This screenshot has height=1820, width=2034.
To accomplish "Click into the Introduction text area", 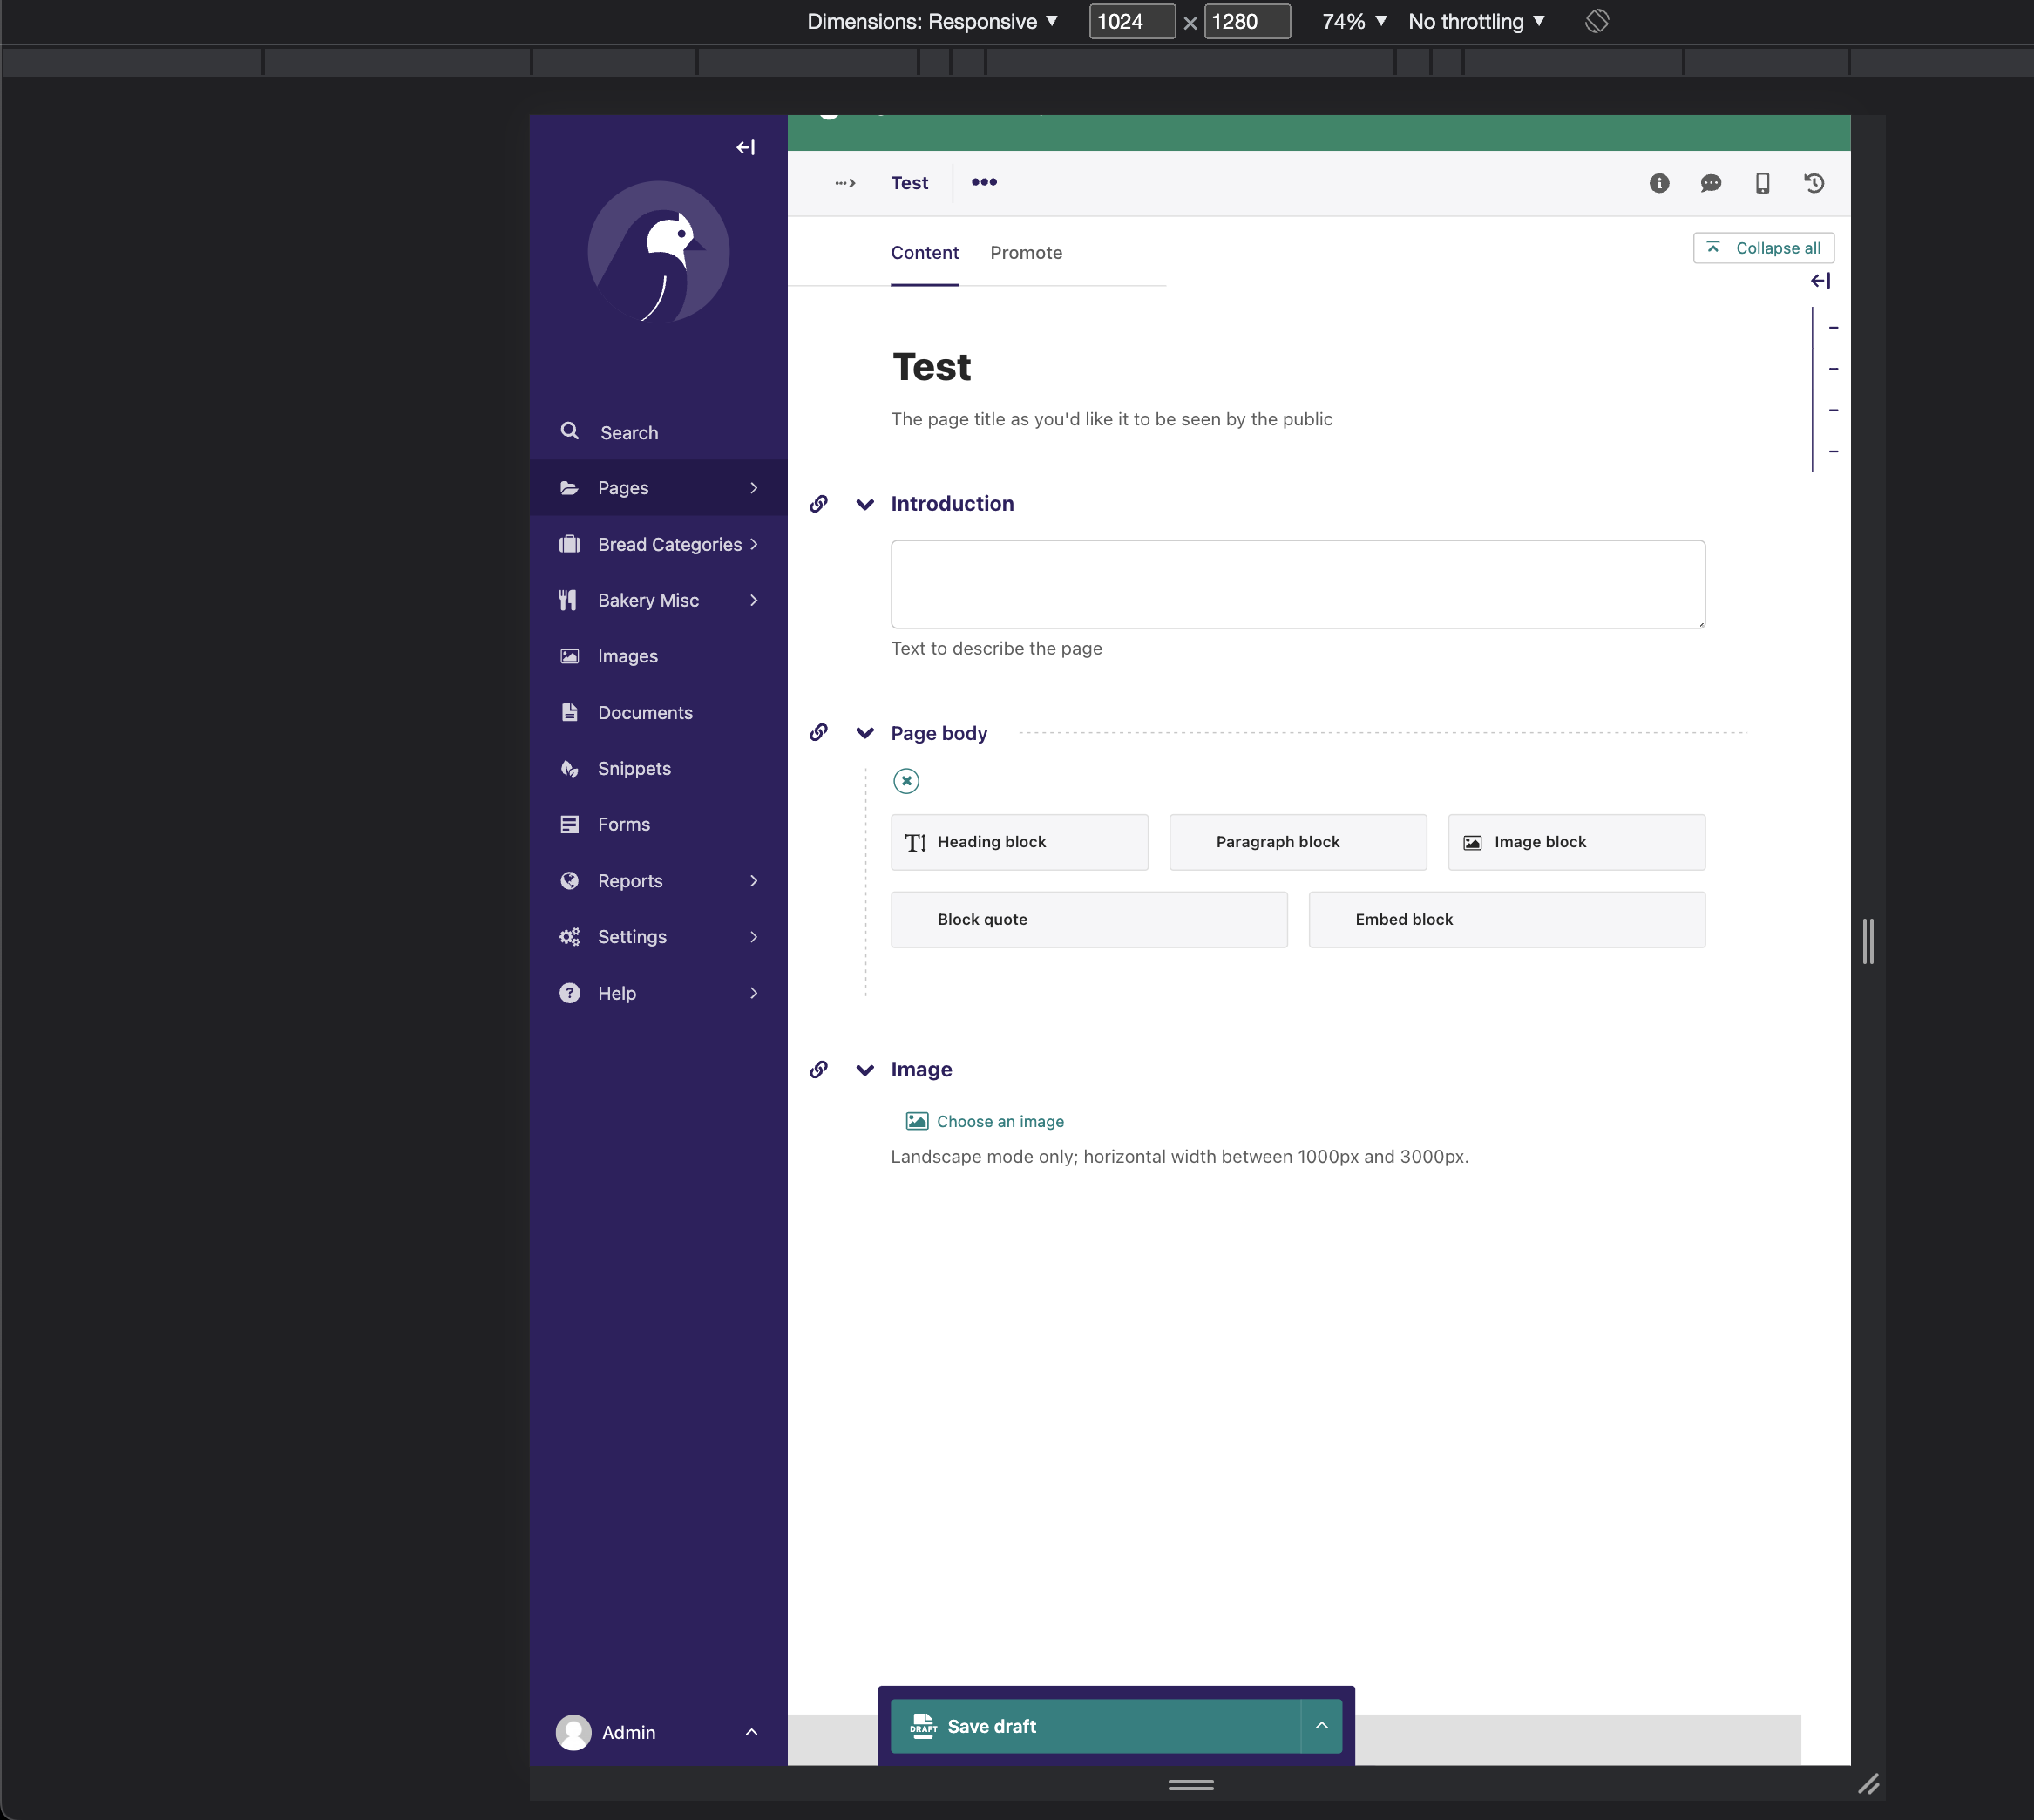I will coord(1297,585).
